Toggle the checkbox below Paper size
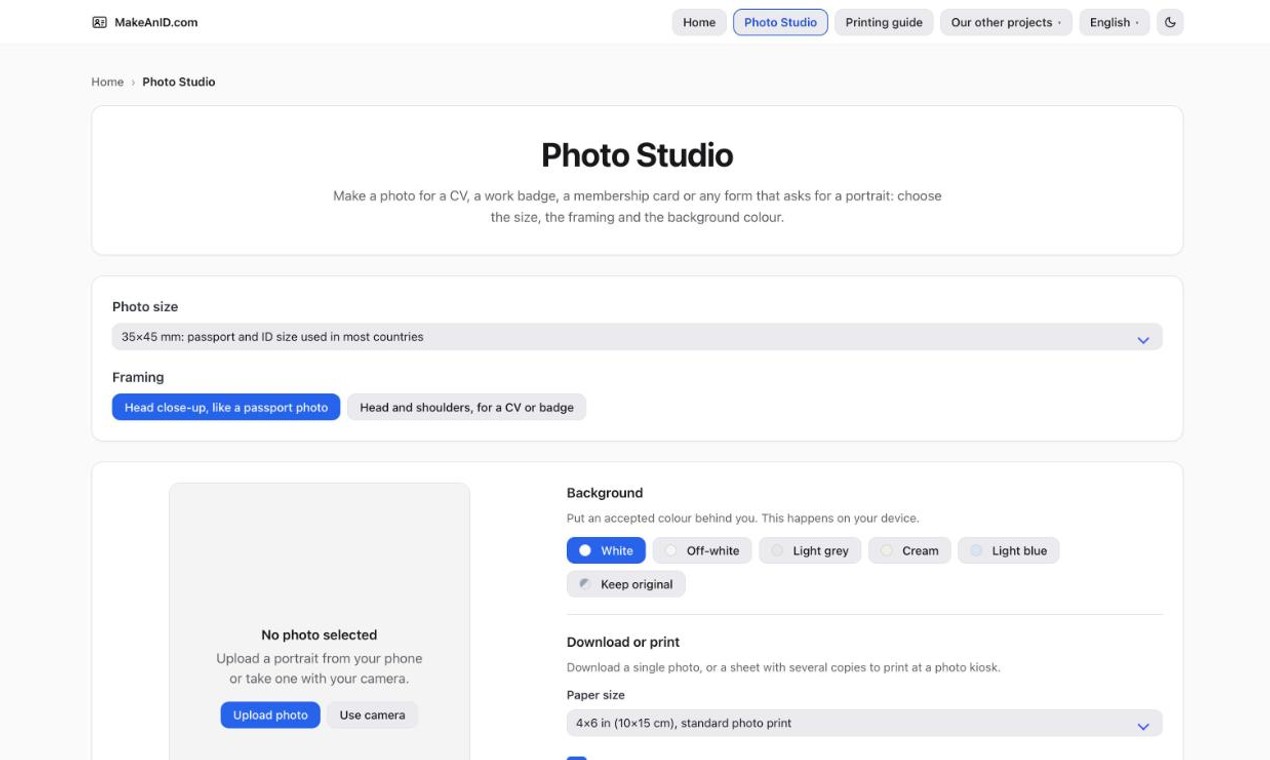1270x760 pixels. click(576, 758)
